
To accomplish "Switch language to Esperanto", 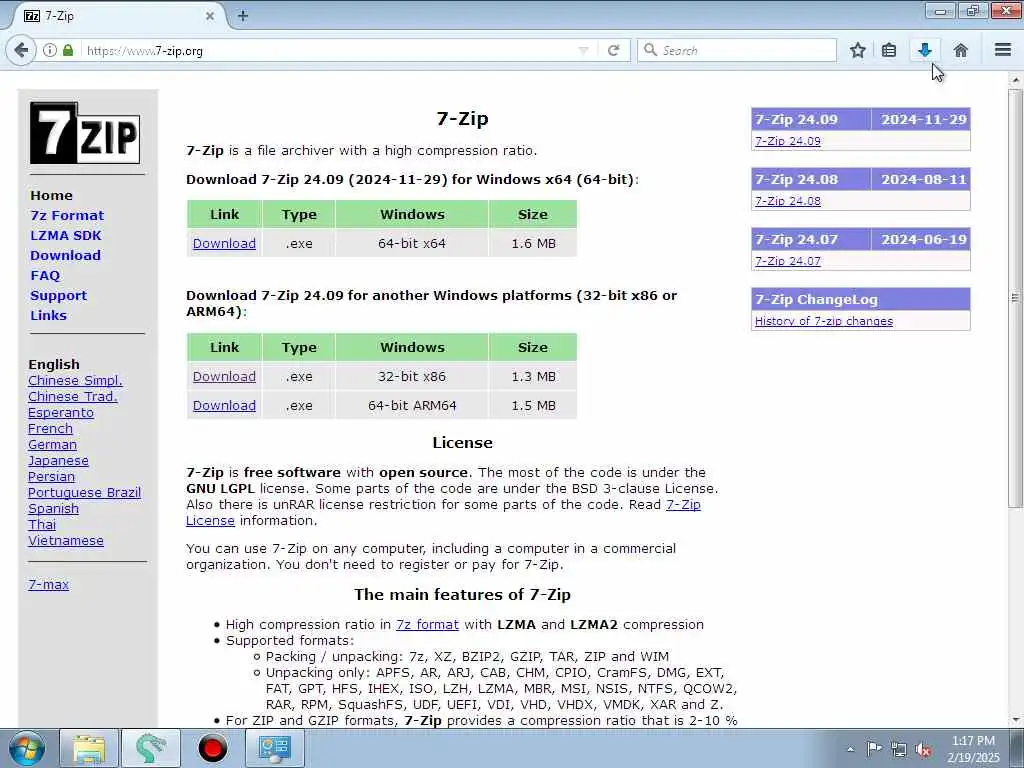I will click(x=61, y=413).
